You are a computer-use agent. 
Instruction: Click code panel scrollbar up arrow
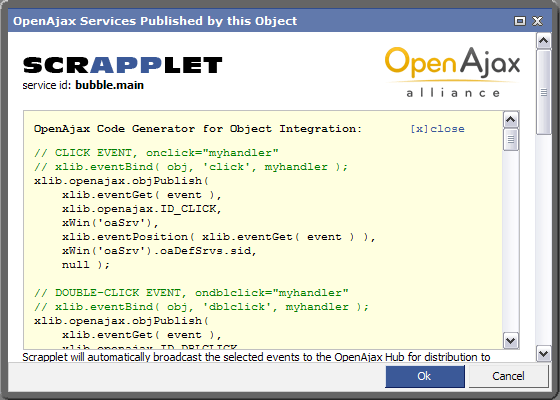click(511, 120)
